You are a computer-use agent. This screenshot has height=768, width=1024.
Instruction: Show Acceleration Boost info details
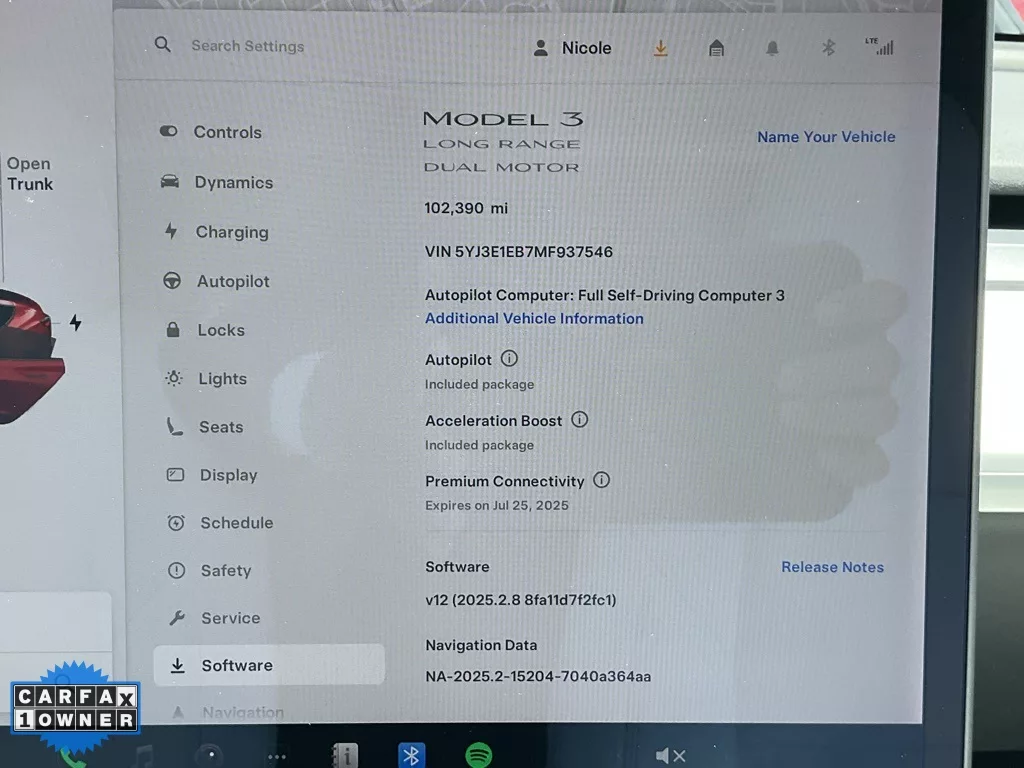tap(579, 420)
